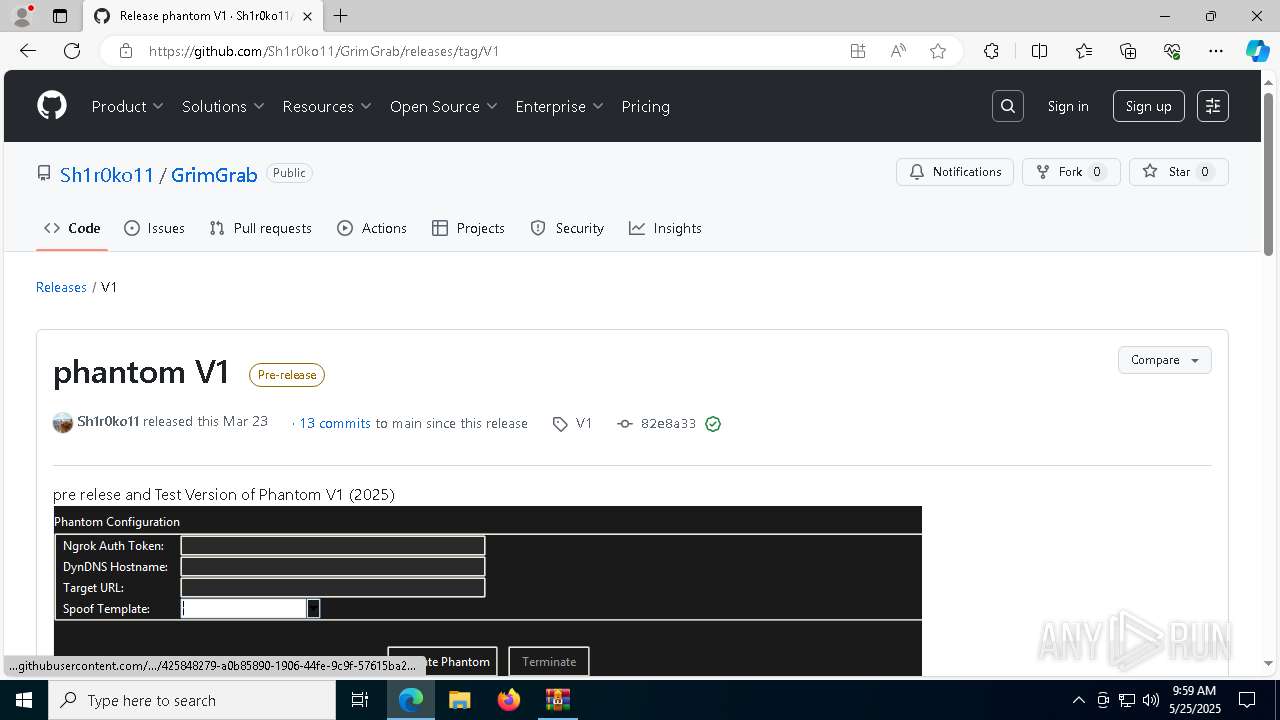The width and height of the screenshot is (1280, 720).
Task: Open the tab actions menu icon
Action: (60, 16)
